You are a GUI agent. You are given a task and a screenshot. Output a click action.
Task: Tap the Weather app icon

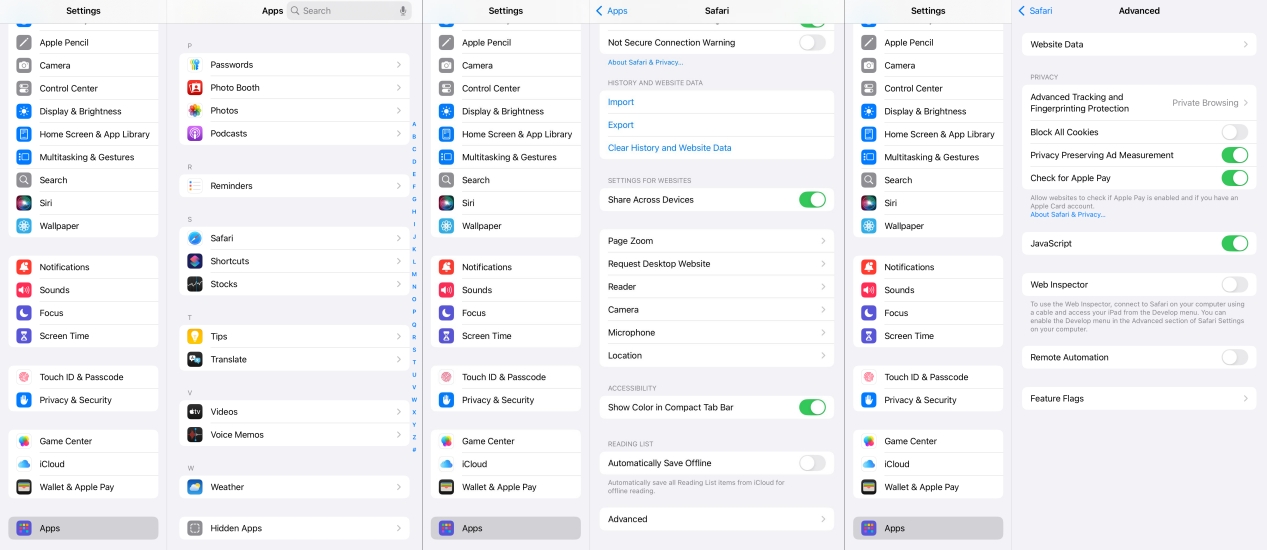[195, 488]
